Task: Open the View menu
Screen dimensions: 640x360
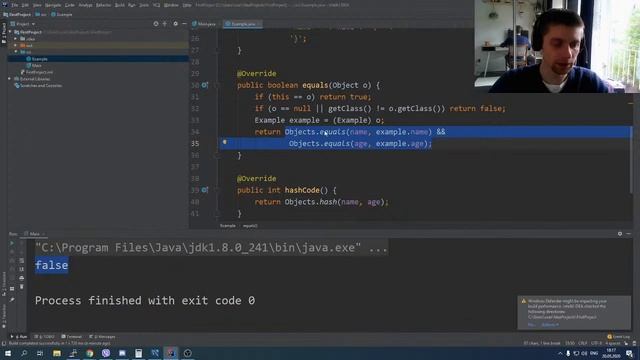Action: coord(37,5)
